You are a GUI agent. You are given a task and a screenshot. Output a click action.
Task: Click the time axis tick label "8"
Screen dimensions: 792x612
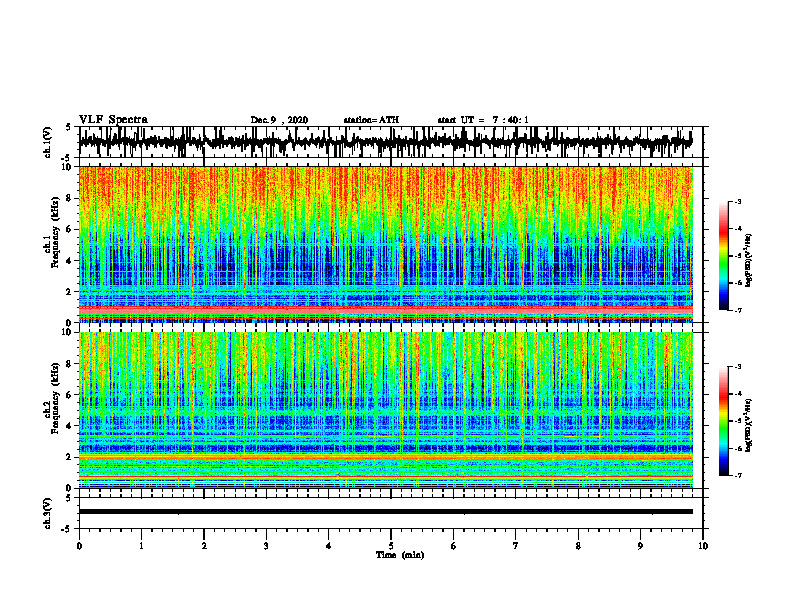578,546
